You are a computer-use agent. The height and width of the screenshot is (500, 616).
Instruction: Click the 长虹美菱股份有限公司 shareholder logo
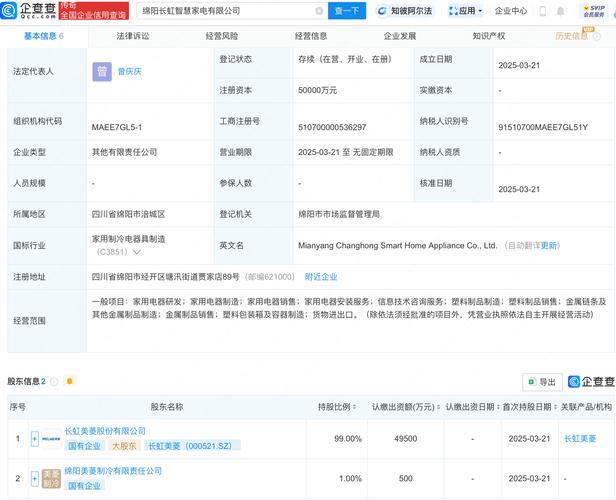(51, 438)
